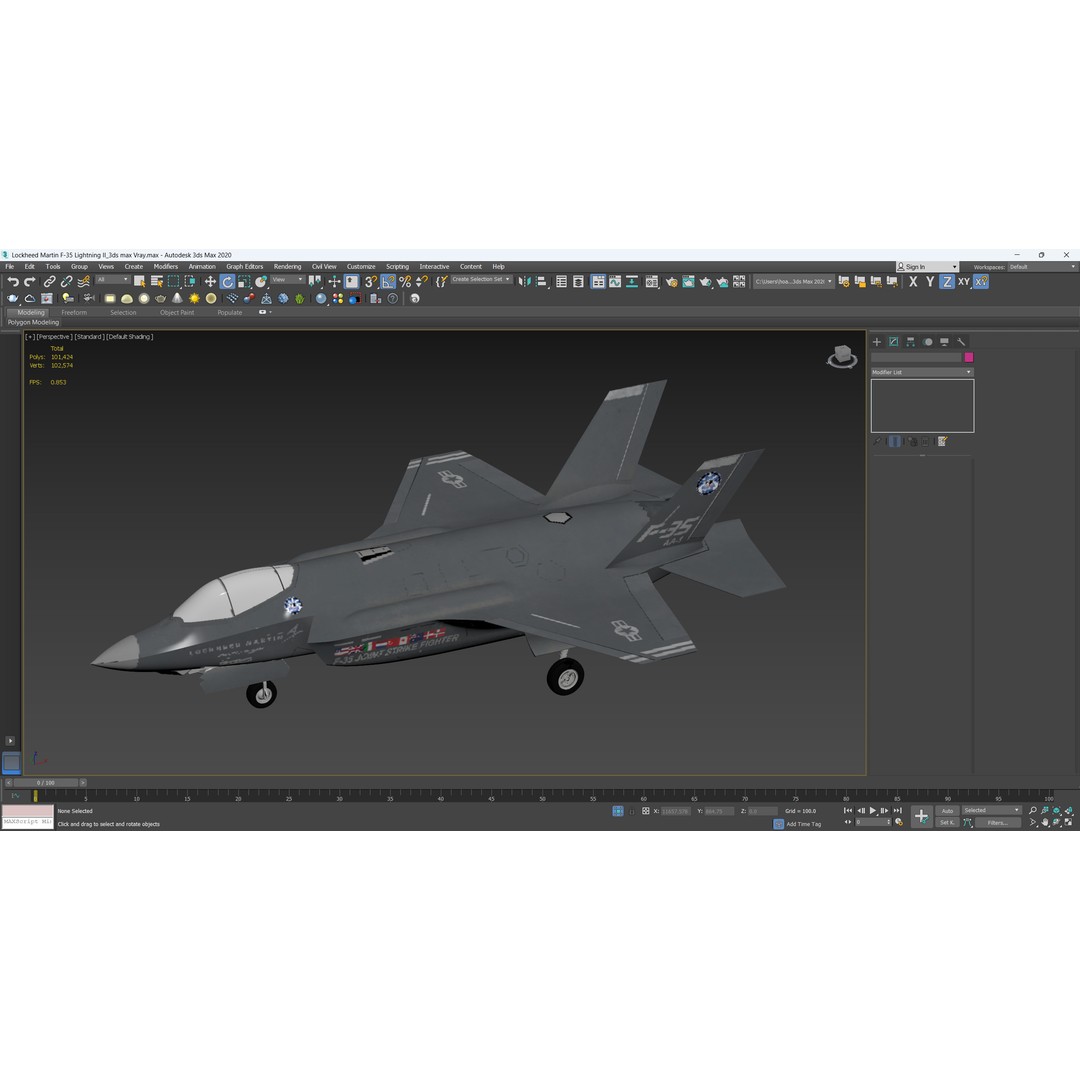This screenshot has height=1080, width=1080.
Task: Redo the last undone action
Action: pyautogui.click(x=30, y=282)
